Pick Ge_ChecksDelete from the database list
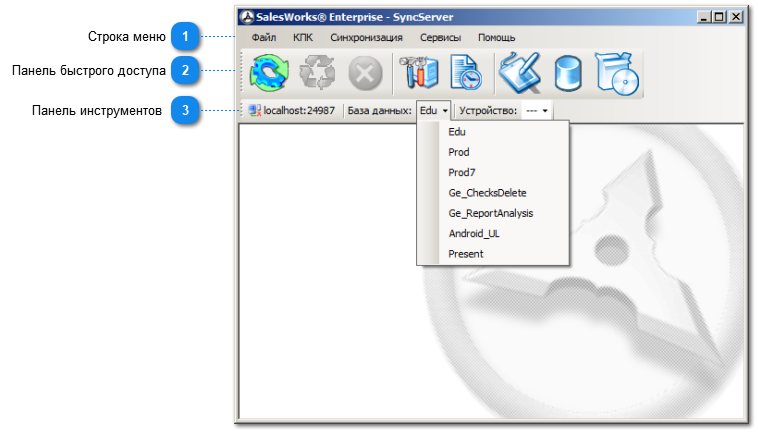The image size is (758, 433). [493, 193]
